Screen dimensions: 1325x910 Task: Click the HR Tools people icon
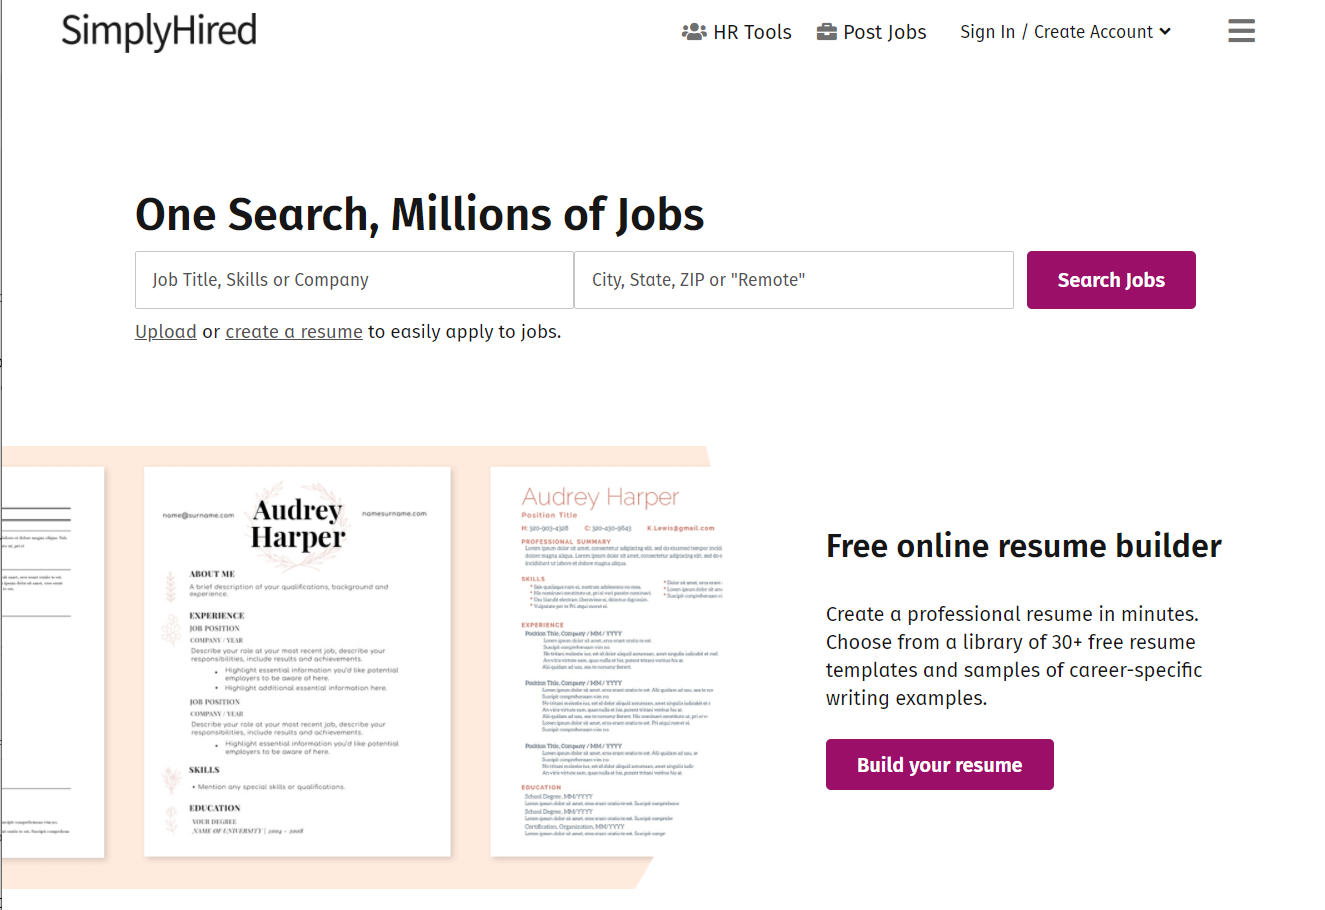coord(694,31)
